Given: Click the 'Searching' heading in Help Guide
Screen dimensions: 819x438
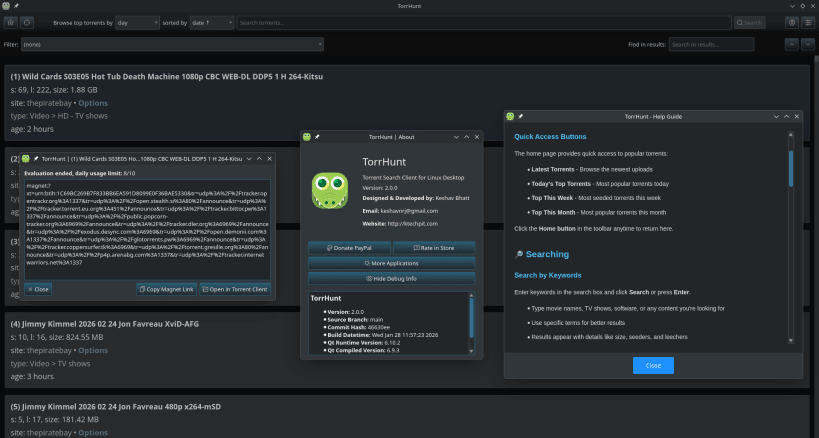Looking at the screenshot, I should pyautogui.click(x=547, y=254).
